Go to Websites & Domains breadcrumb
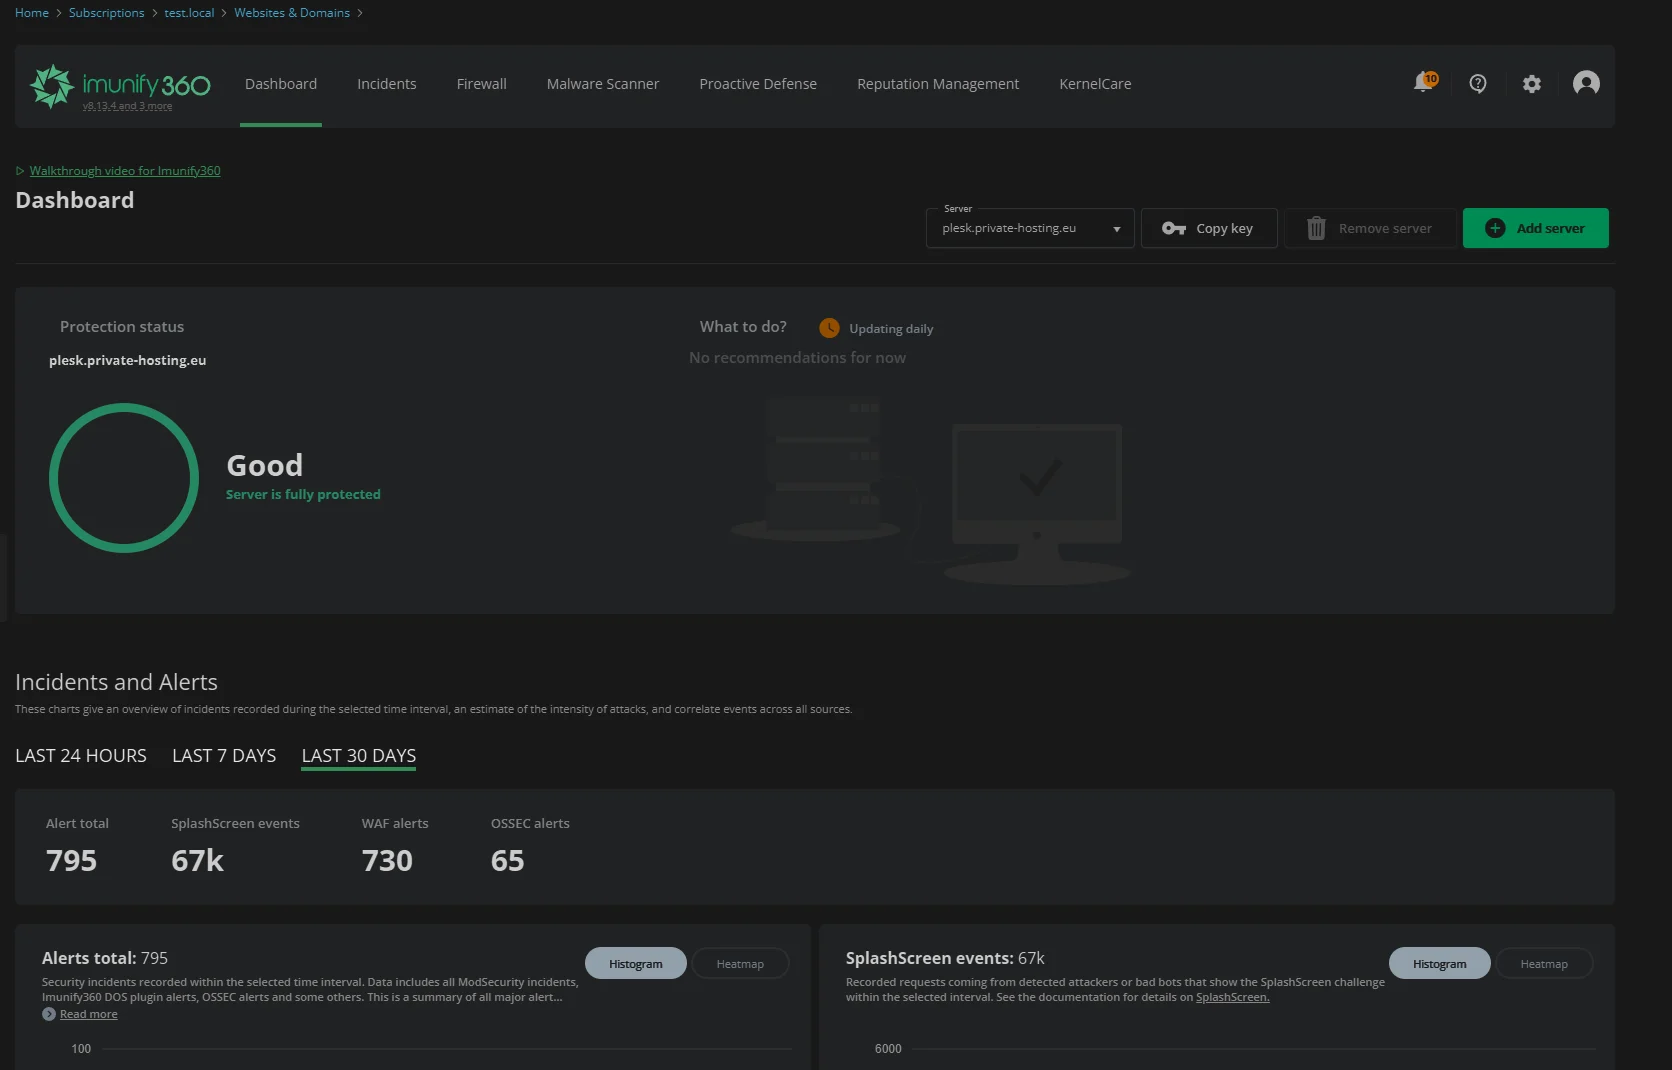Viewport: 1672px width, 1070px height. [x=292, y=13]
